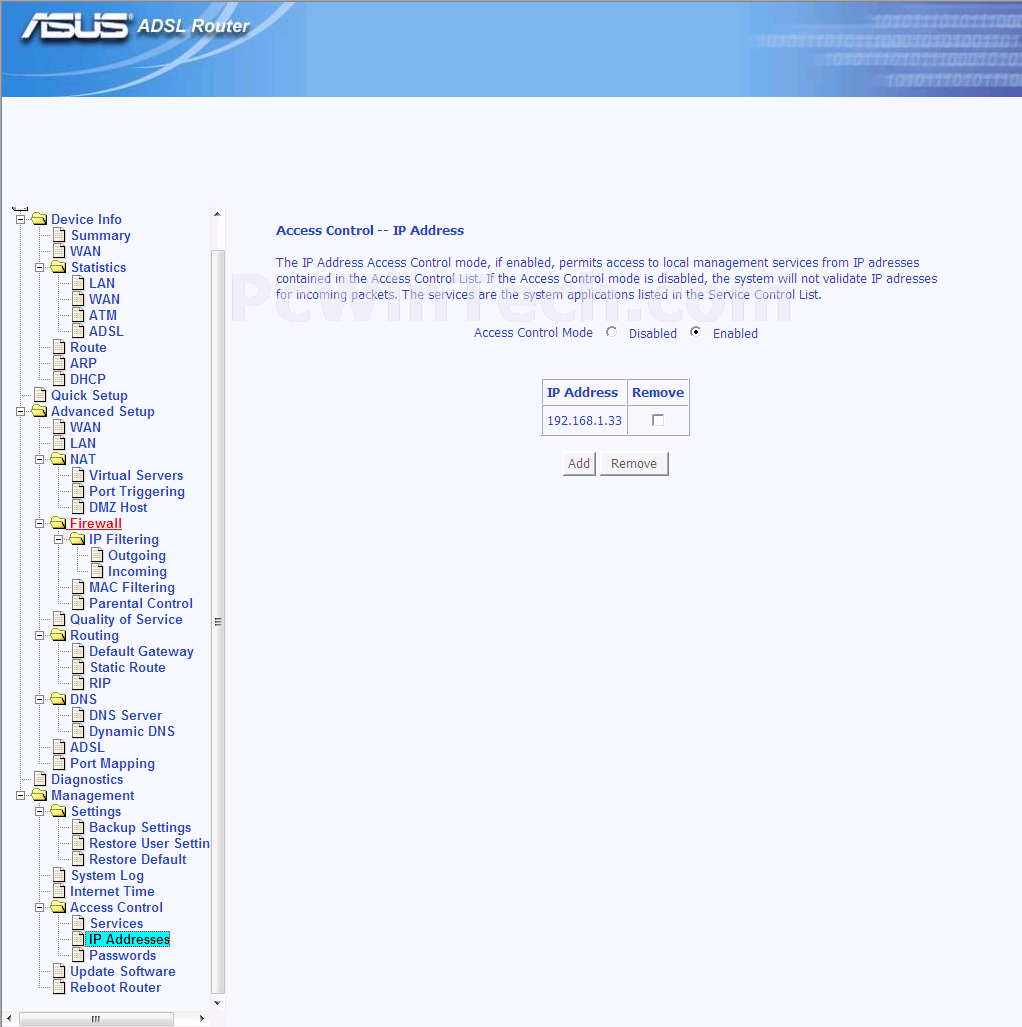Viewport: 1022px width, 1027px height.
Task: Collapse the IP Filtering tree node
Action: click(x=58, y=539)
